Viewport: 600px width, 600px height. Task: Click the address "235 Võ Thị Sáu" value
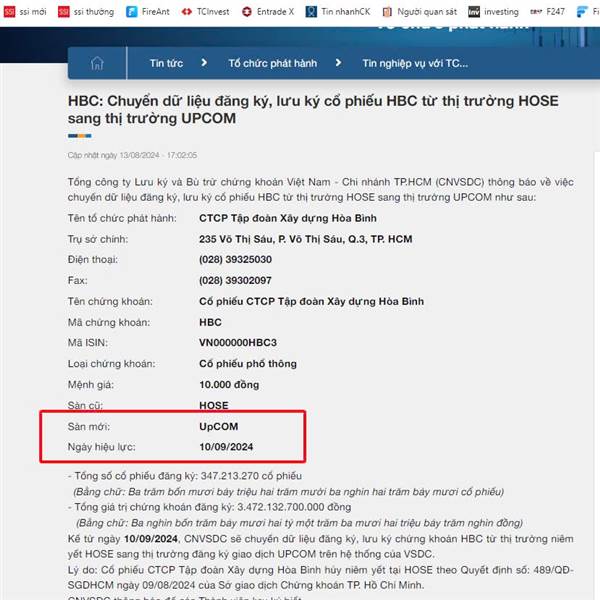[x=305, y=239]
